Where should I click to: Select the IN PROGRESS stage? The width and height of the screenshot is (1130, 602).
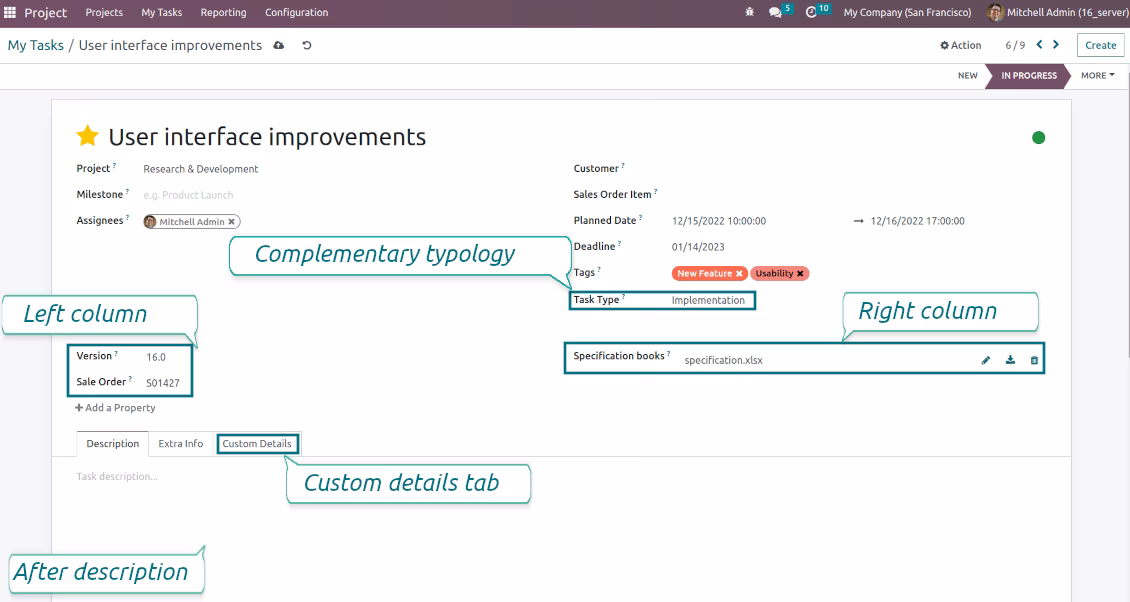pos(1028,75)
